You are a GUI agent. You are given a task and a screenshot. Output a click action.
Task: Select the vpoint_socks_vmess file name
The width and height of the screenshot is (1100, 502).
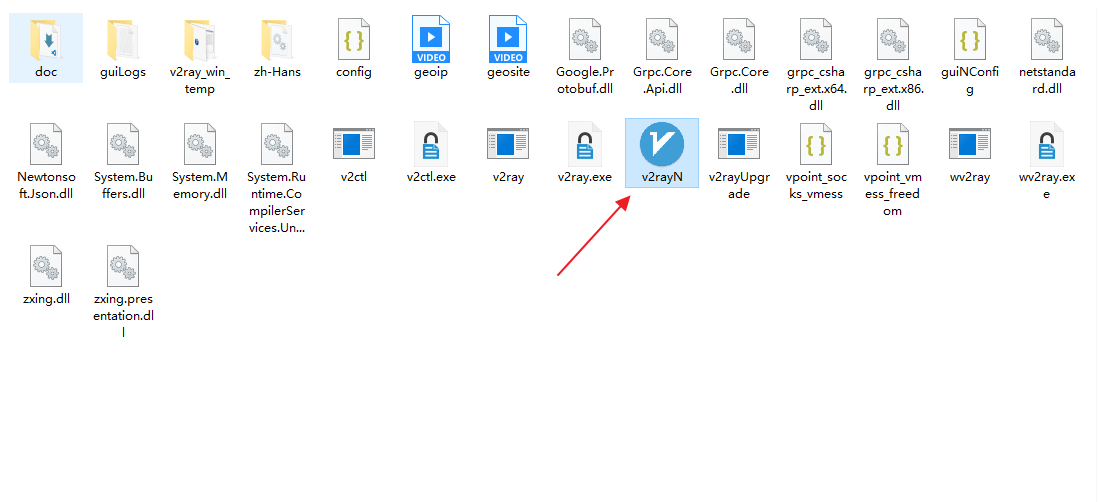point(816,186)
